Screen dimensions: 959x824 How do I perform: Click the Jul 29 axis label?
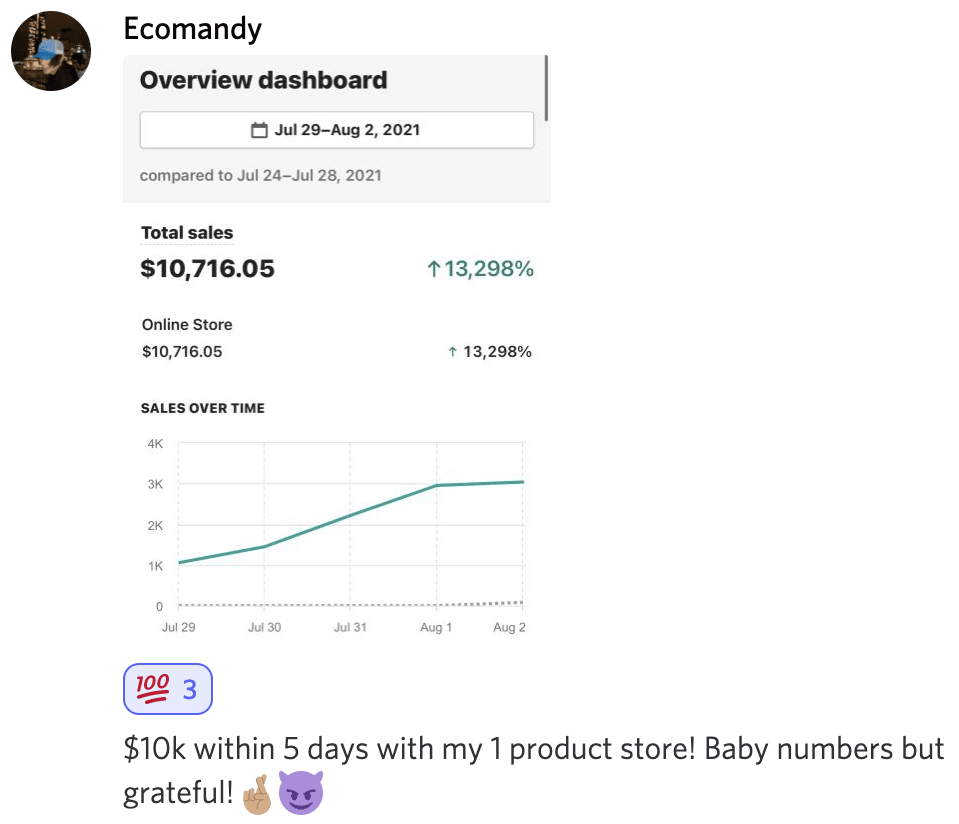178,627
